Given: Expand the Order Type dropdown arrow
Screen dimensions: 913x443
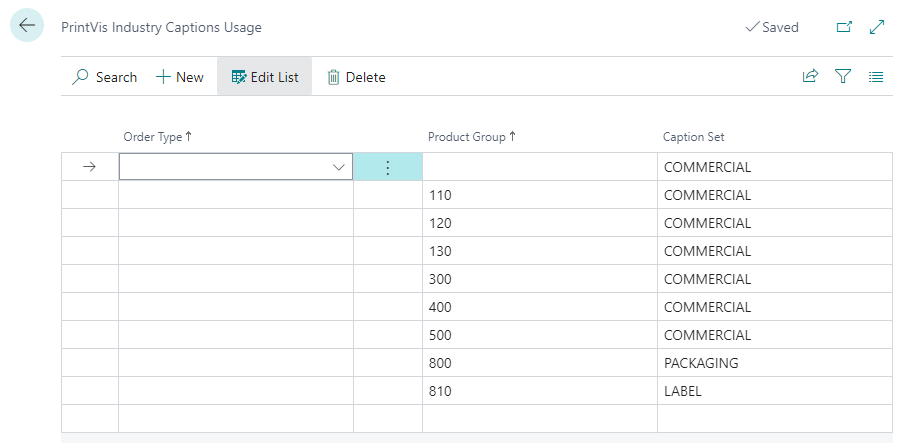Looking at the screenshot, I should [x=338, y=167].
